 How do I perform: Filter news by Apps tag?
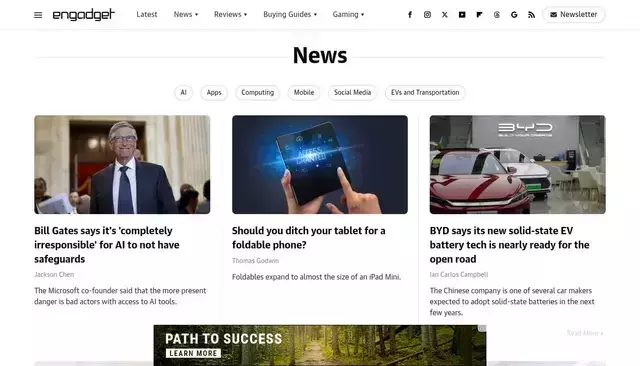tap(214, 93)
